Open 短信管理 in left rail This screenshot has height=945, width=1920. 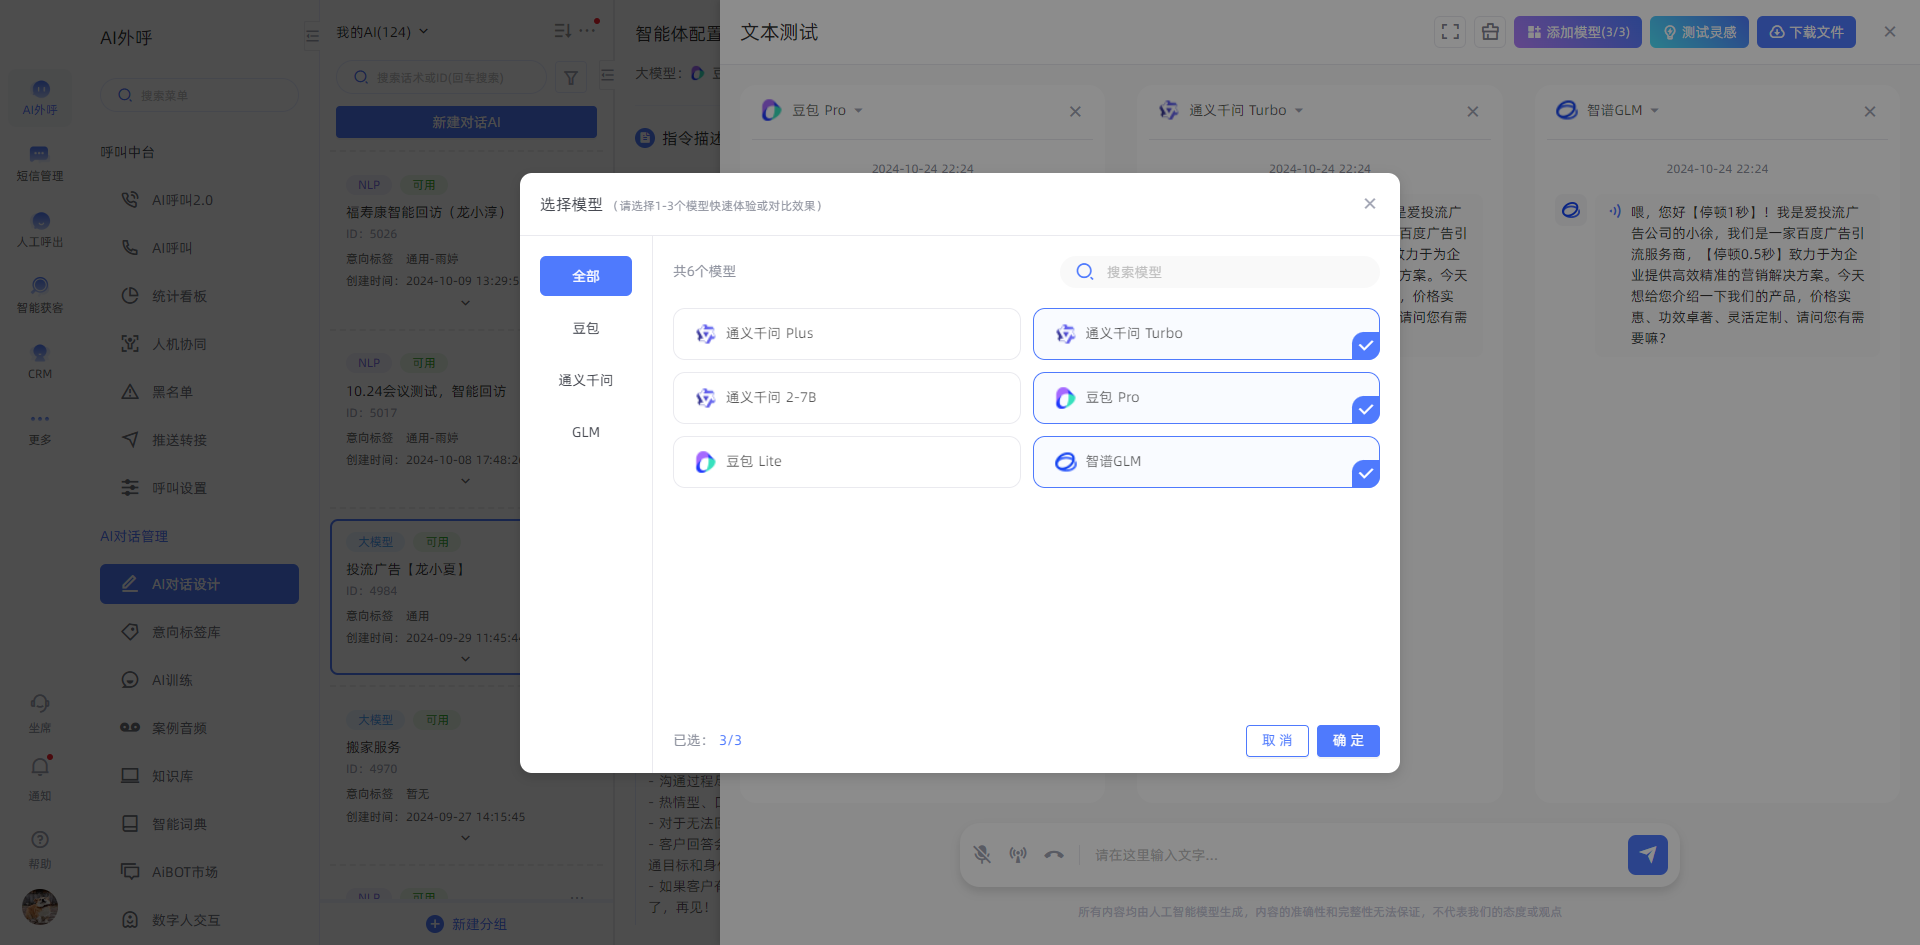[x=40, y=164]
